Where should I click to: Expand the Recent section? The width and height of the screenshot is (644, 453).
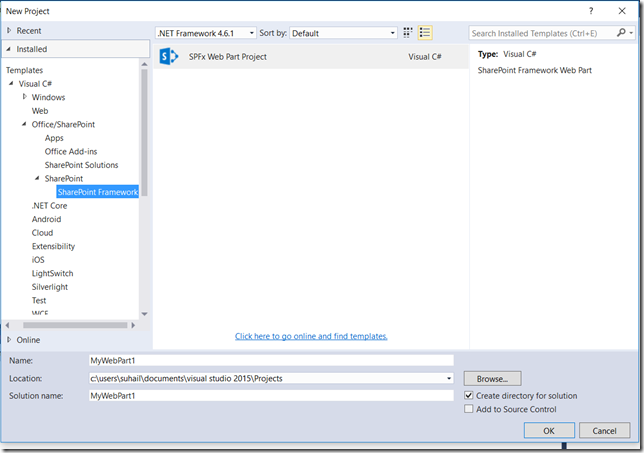[9, 30]
